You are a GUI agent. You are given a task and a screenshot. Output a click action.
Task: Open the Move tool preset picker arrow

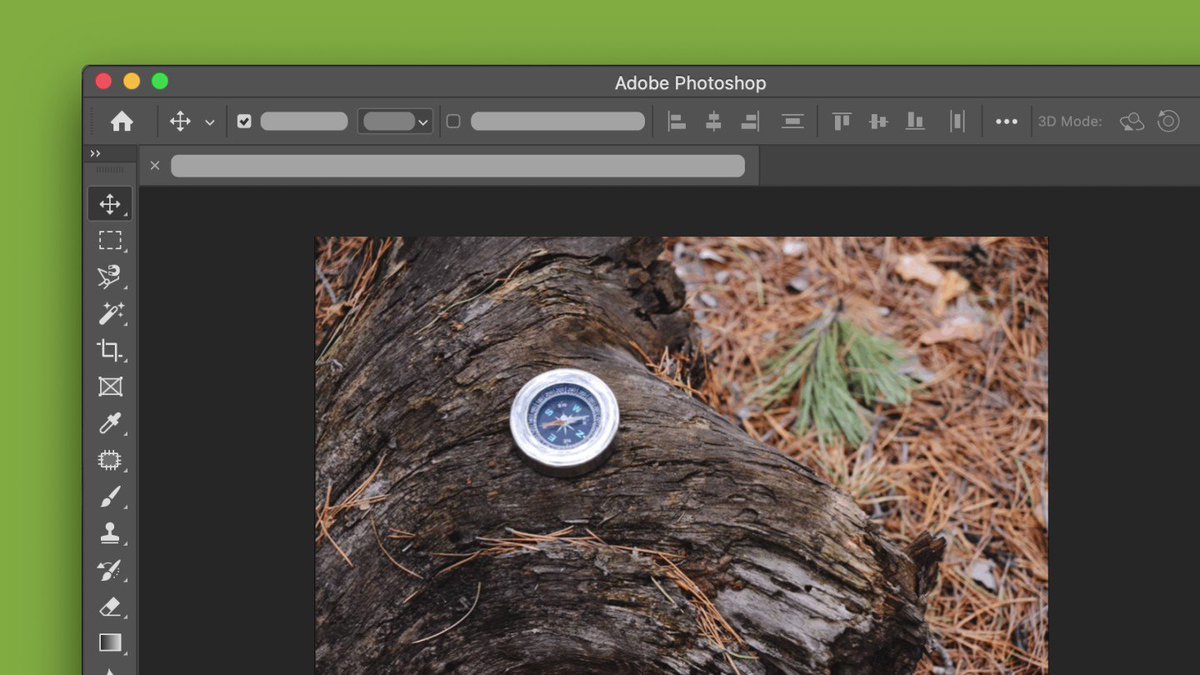209,122
